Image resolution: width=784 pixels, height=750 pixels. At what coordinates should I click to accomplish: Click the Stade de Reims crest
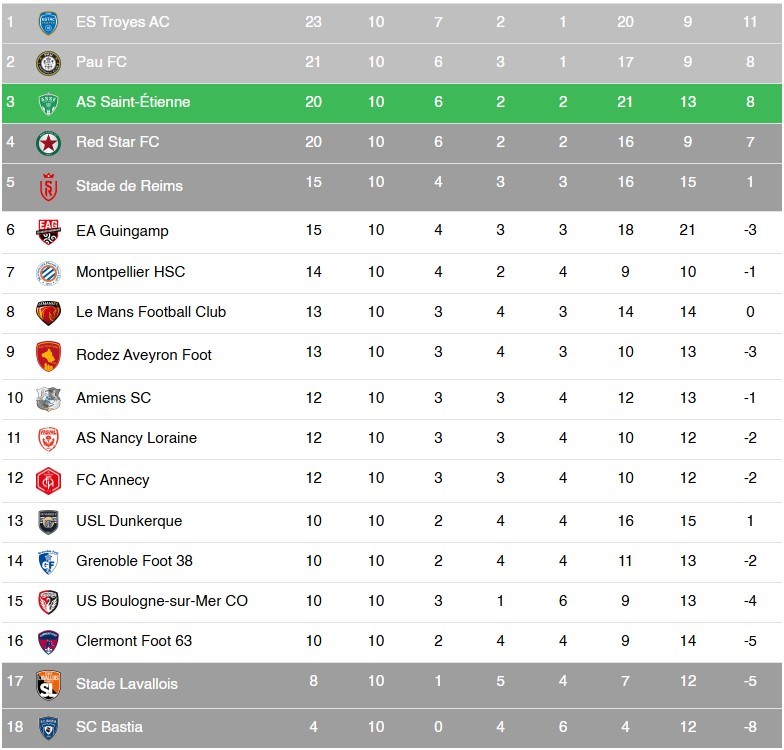(x=48, y=186)
